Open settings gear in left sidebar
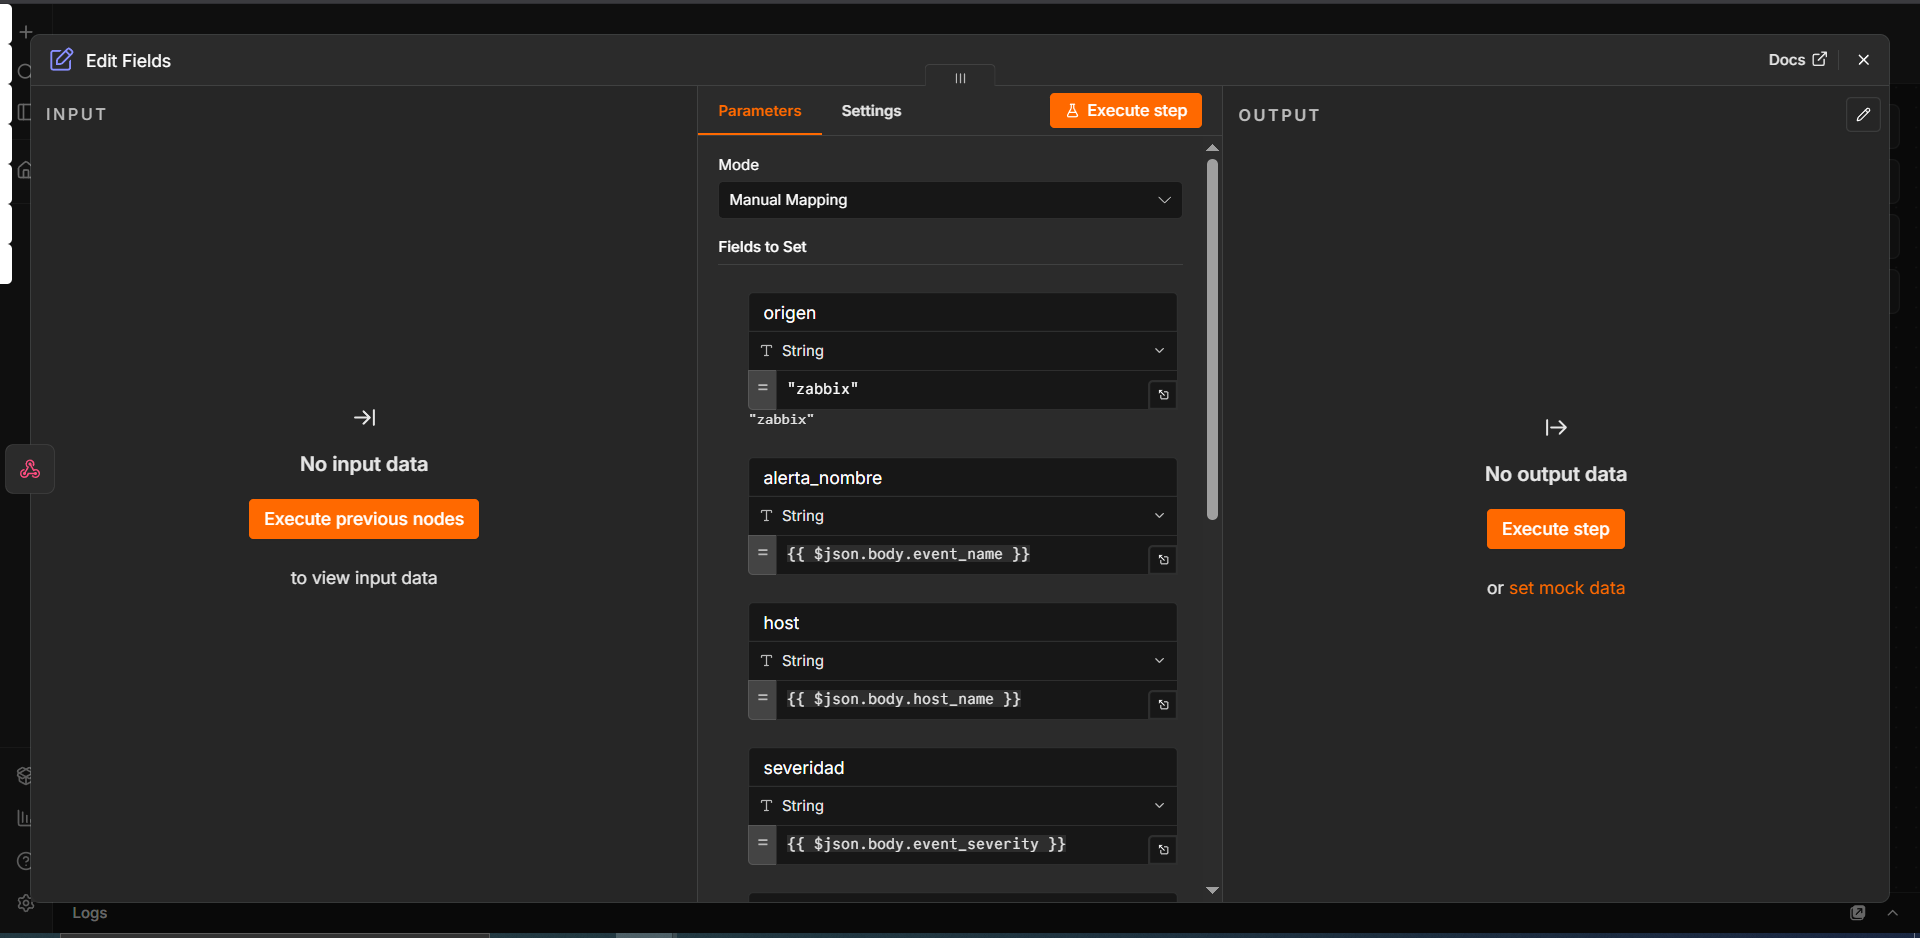Screen dimensions: 1920x938 pyautogui.click(x=26, y=903)
